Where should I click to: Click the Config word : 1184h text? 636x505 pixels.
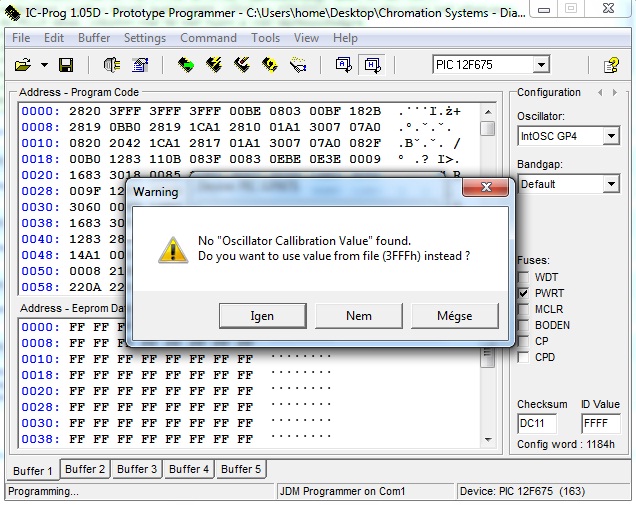[566, 445]
